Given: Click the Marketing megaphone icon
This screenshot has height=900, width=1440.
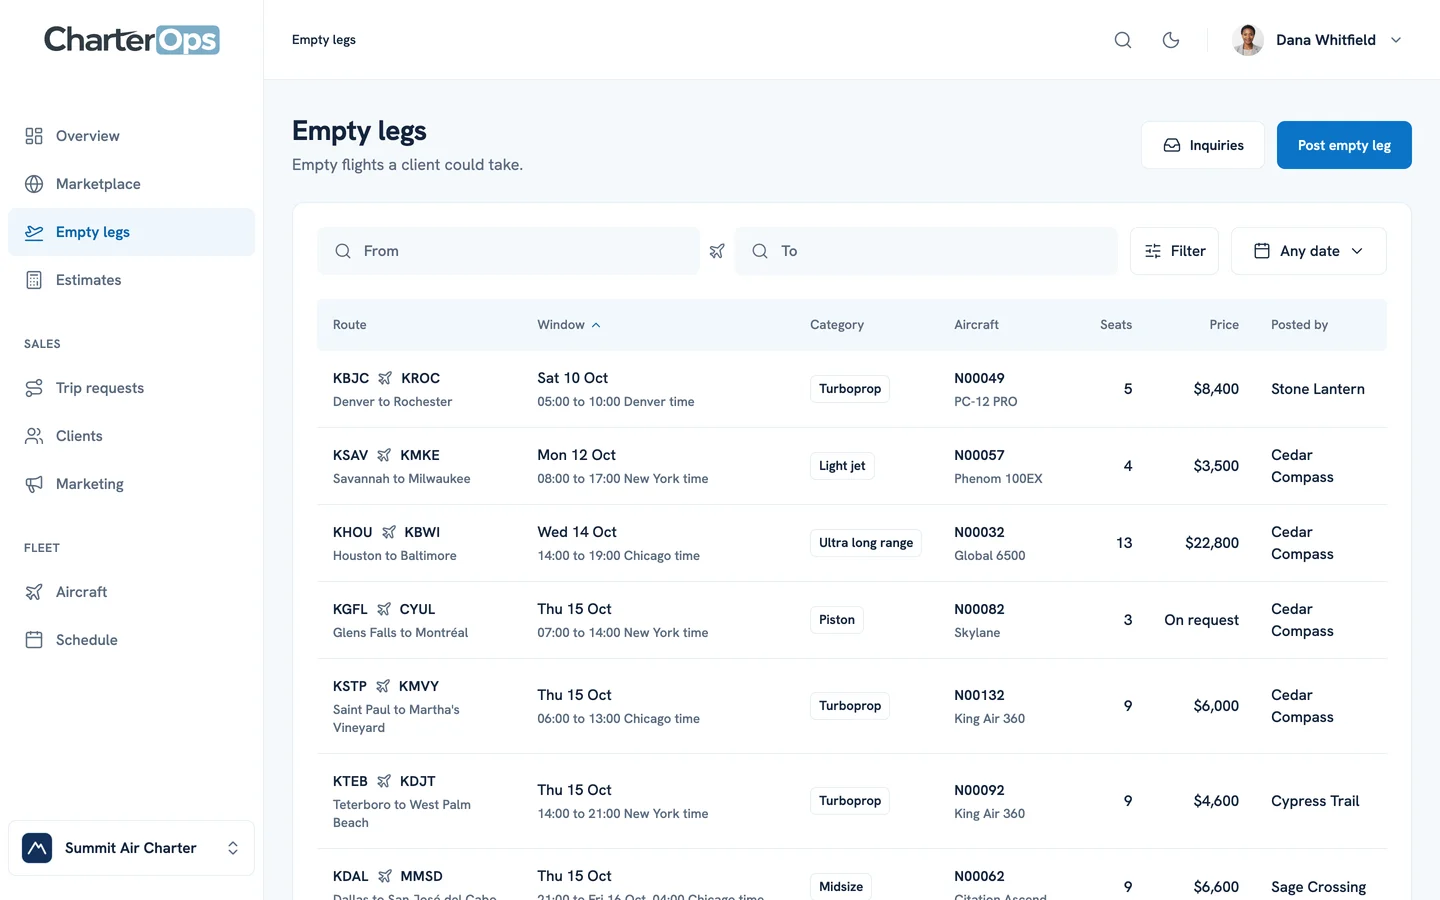Looking at the screenshot, I should pyautogui.click(x=34, y=484).
